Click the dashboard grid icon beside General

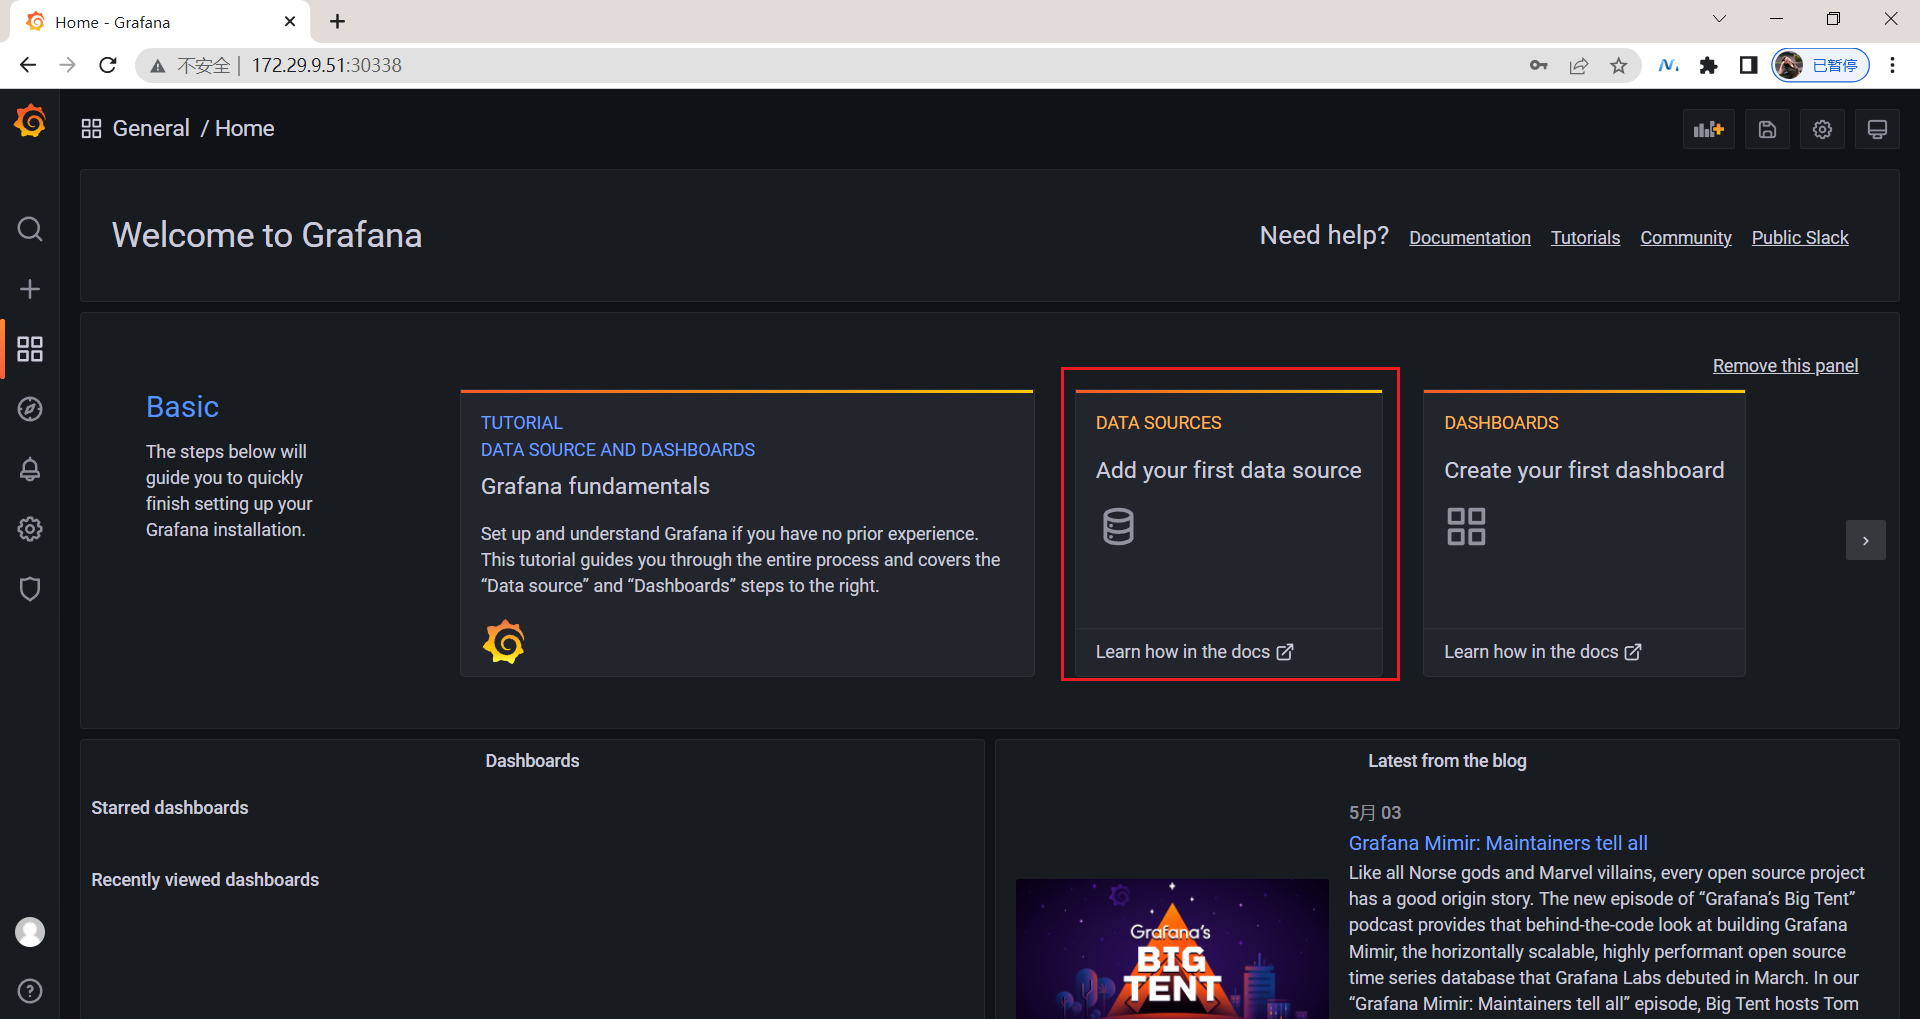pyautogui.click(x=91, y=128)
